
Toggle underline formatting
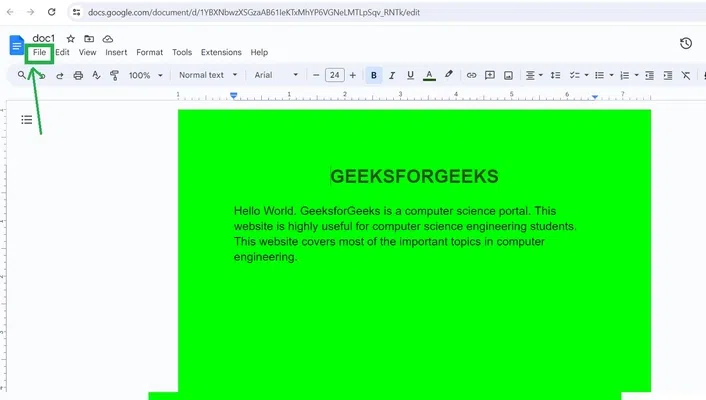click(x=410, y=75)
